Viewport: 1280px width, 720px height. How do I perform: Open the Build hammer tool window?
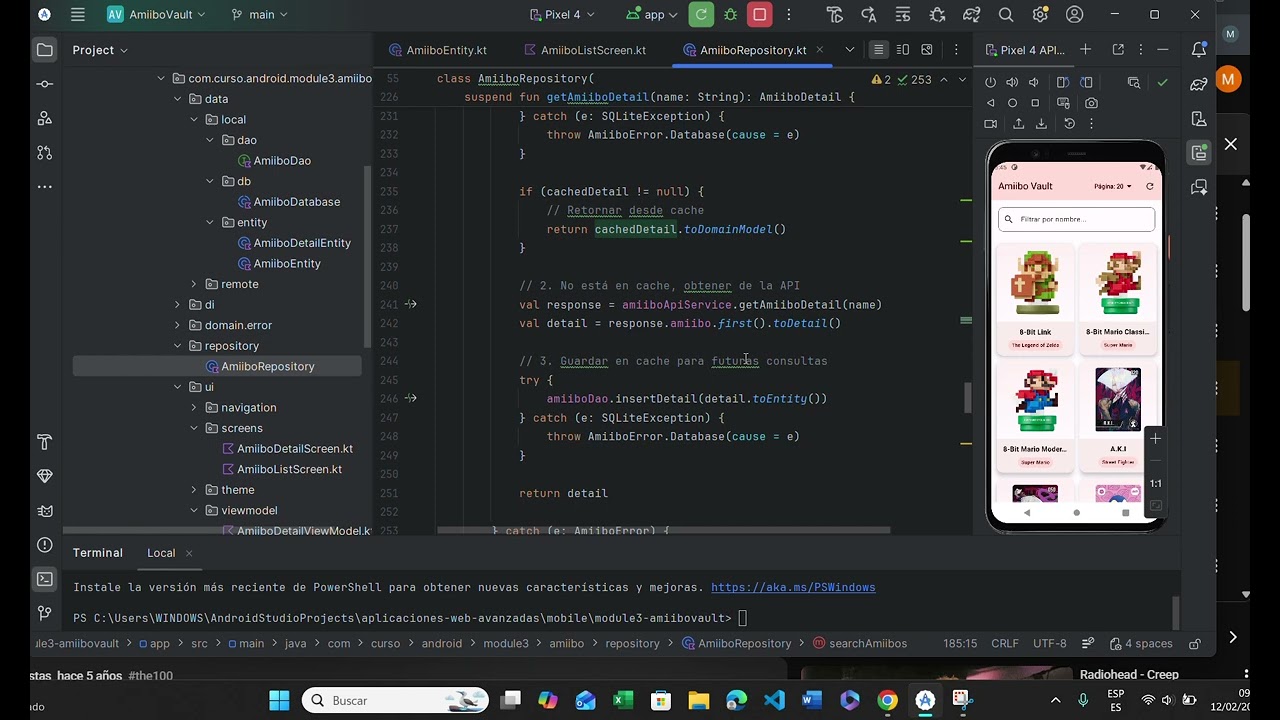point(44,442)
